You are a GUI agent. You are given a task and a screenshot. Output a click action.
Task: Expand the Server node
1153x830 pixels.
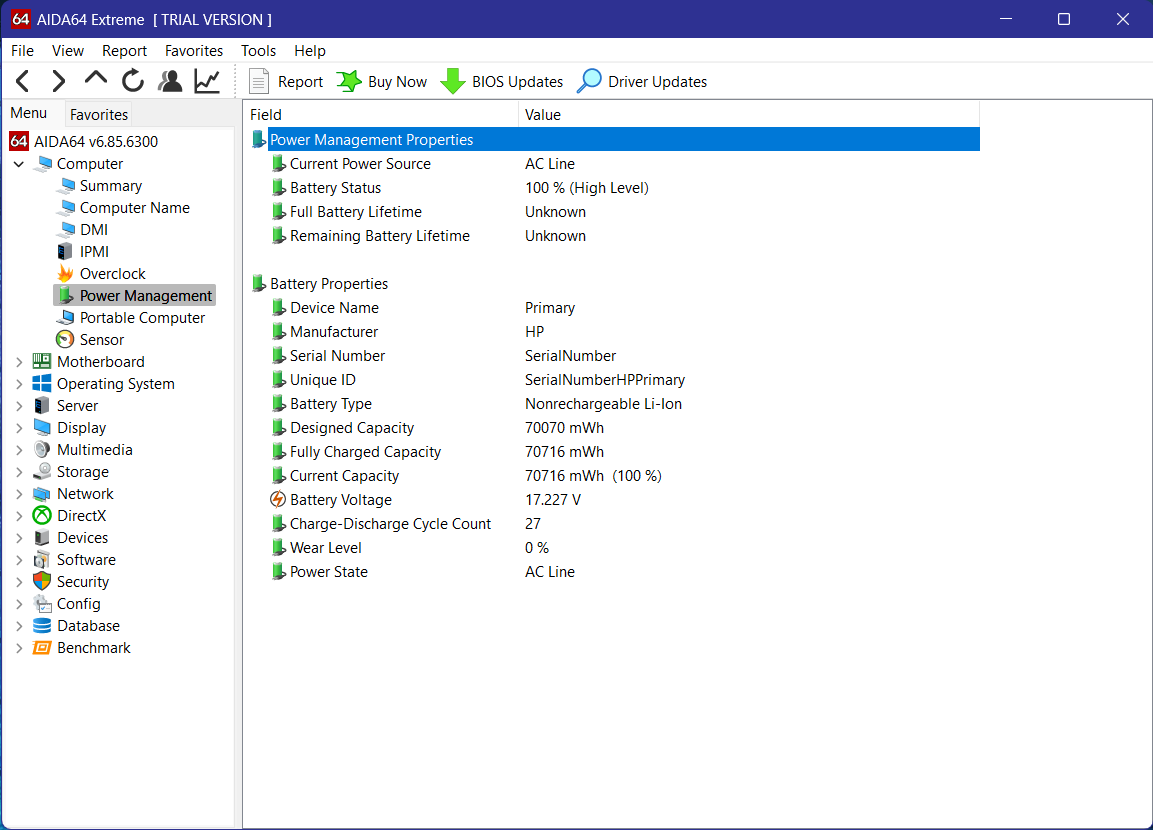(19, 406)
